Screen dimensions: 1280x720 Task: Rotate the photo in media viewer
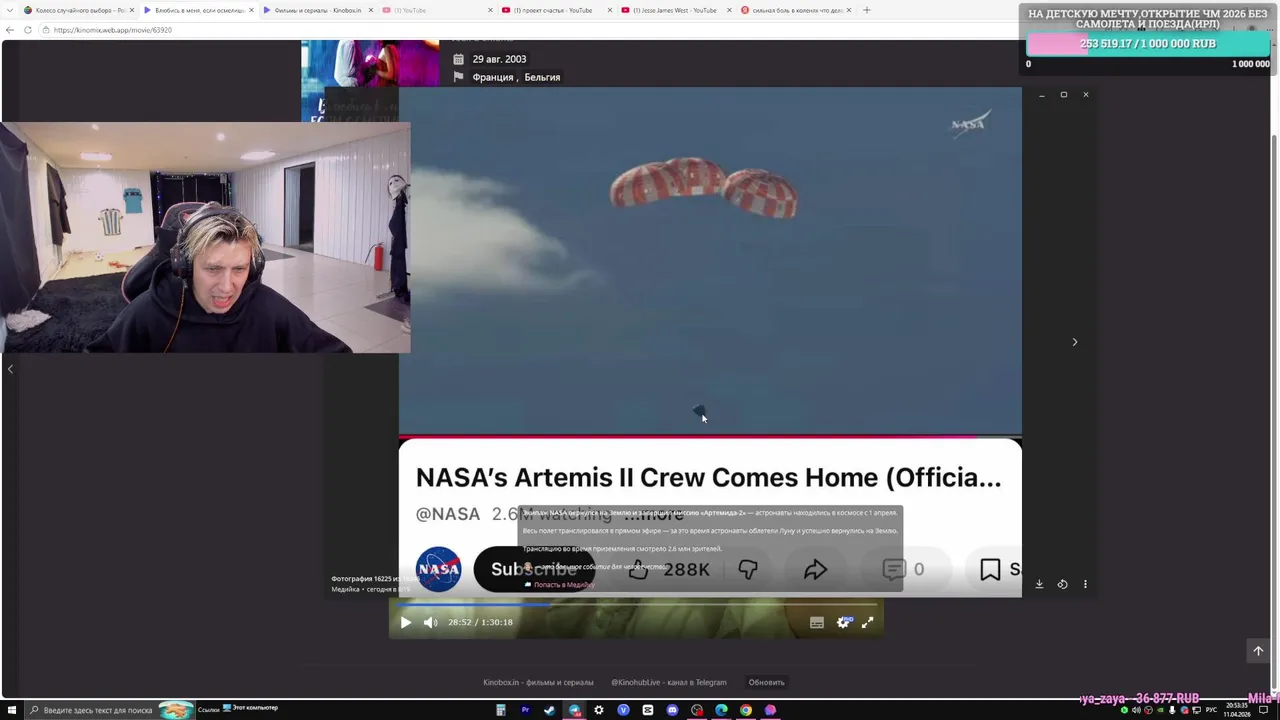pos(1062,584)
